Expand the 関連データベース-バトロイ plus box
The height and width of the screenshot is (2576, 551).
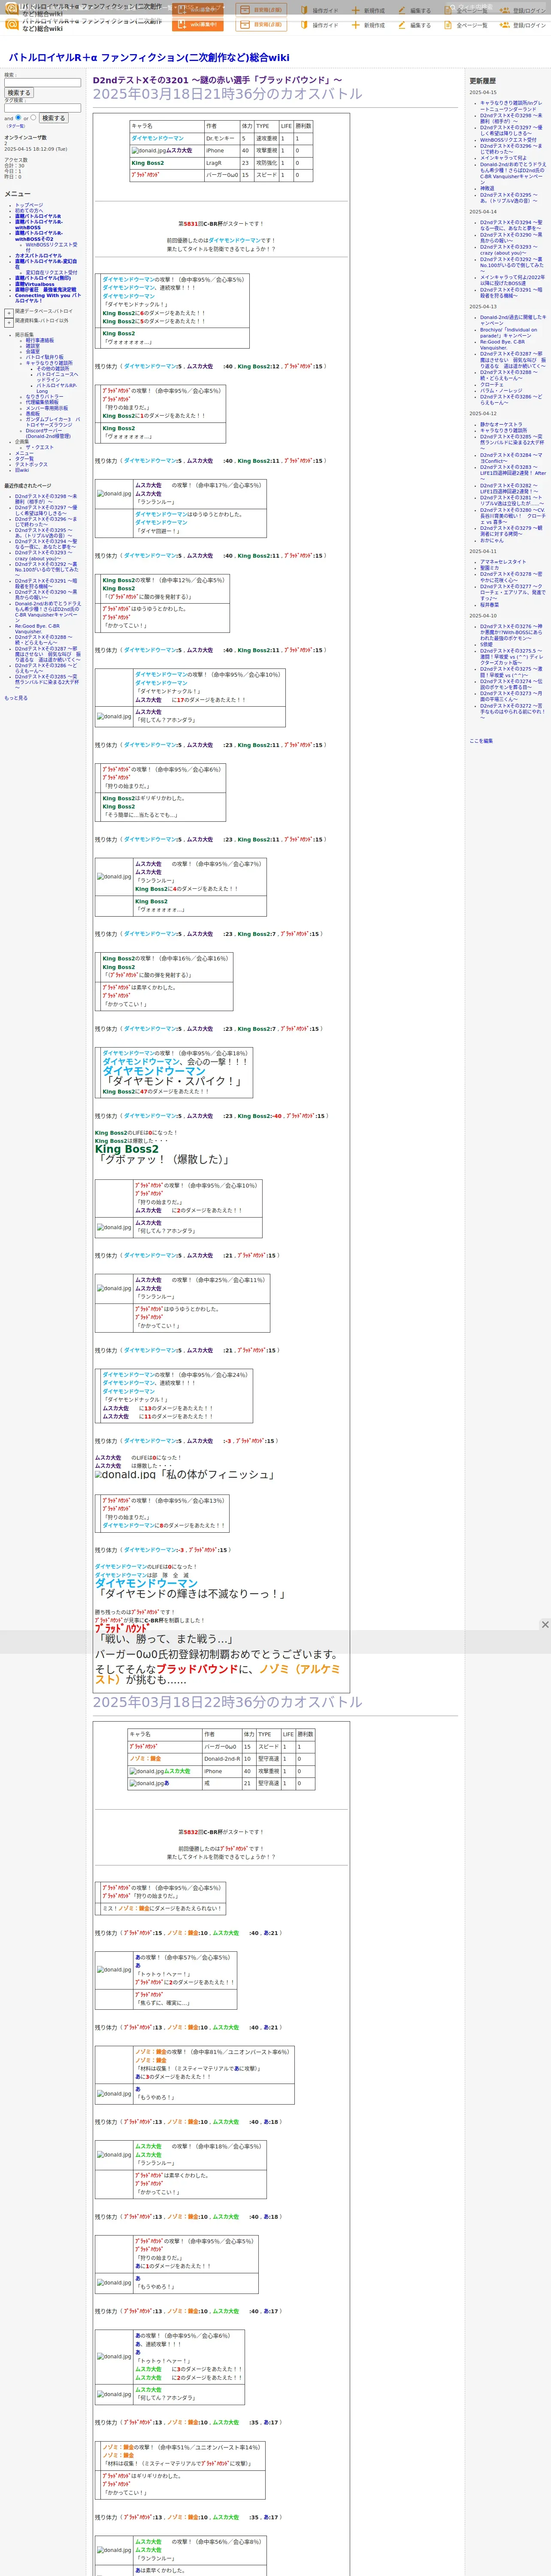(x=9, y=313)
